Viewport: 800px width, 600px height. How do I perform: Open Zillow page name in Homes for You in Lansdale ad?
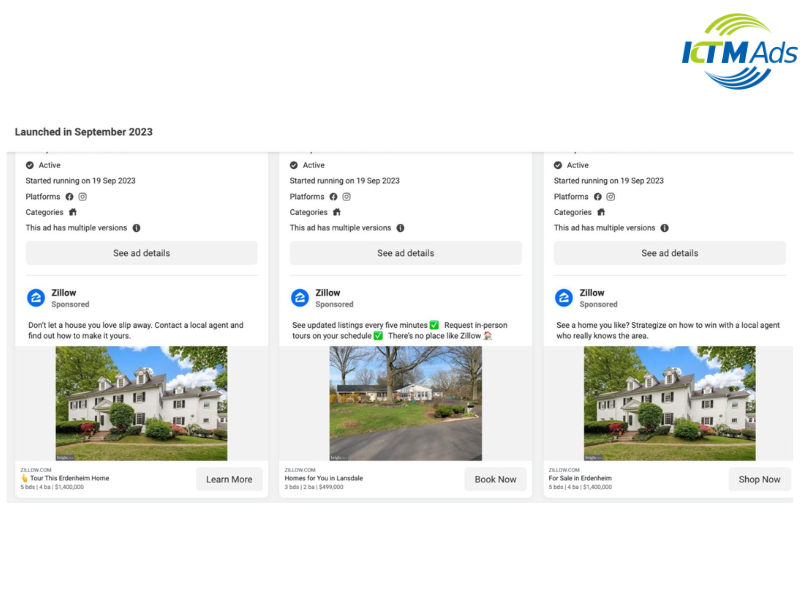[x=328, y=293]
